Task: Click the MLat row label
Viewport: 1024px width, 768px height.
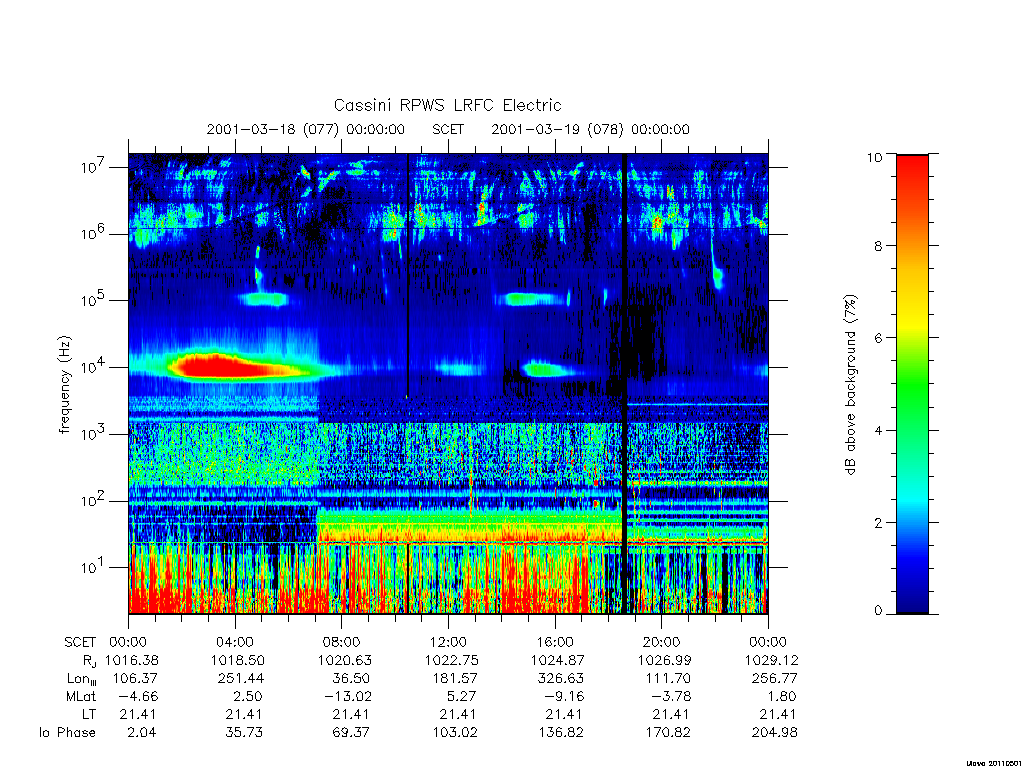Action: [x=81, y=696]
